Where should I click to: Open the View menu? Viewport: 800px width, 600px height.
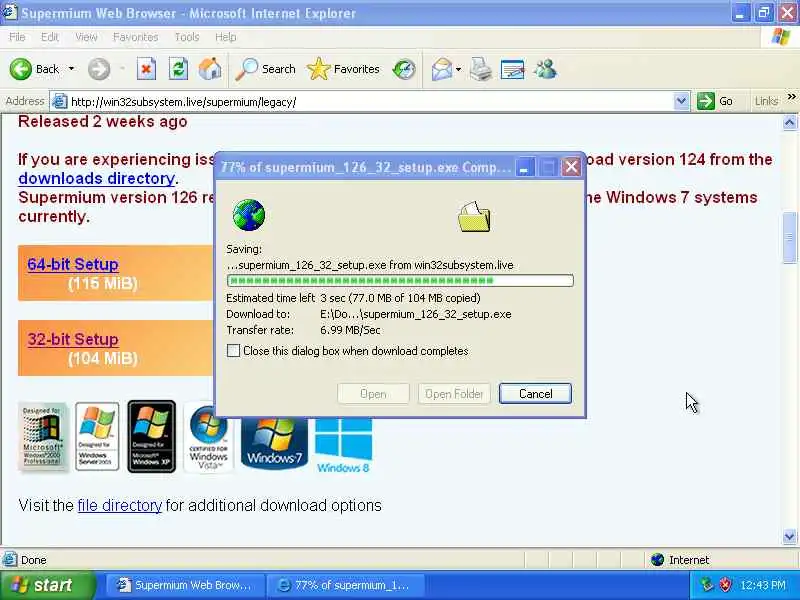click(86, 37)
